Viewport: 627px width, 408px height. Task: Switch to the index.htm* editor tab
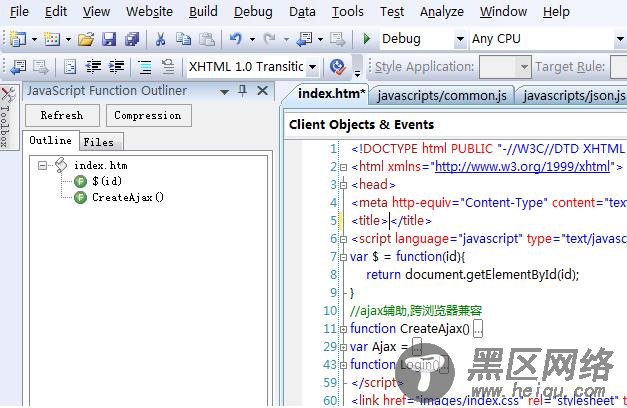pyautogui.click(x=331, y=94)
